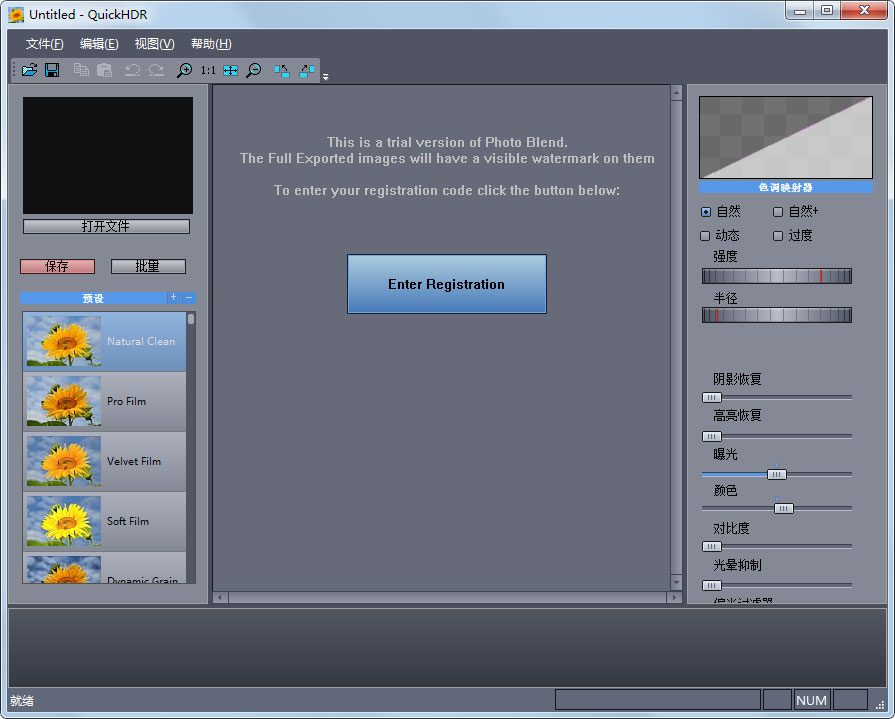This screenshot has height=719, width=895.
Task: Click the 高亮恢复 highlight recovery slider handle
Action: tap(711, 437)
